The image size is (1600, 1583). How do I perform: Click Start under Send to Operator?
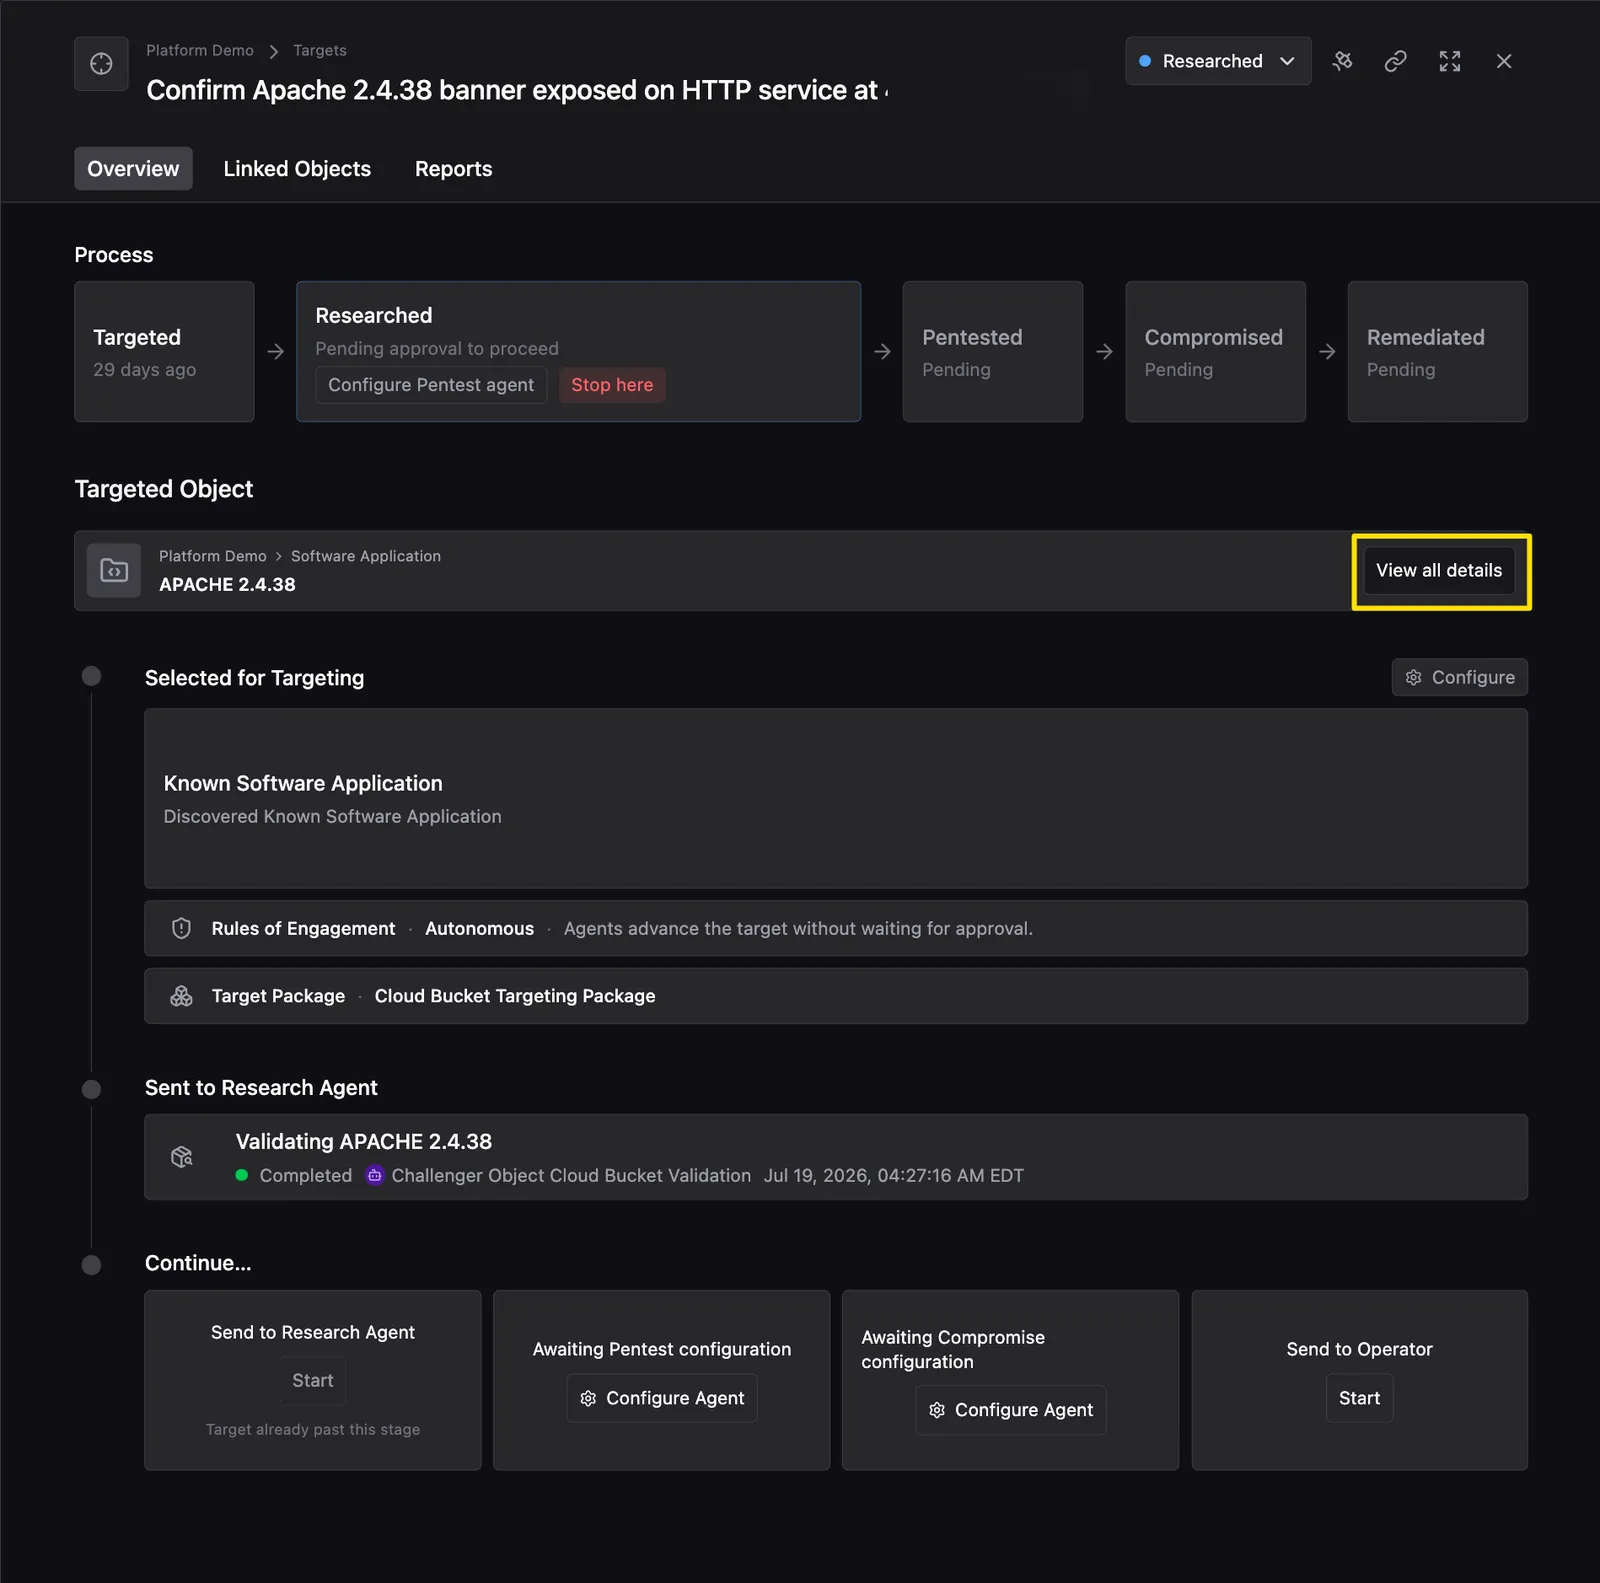[x=1359, y=1398]
